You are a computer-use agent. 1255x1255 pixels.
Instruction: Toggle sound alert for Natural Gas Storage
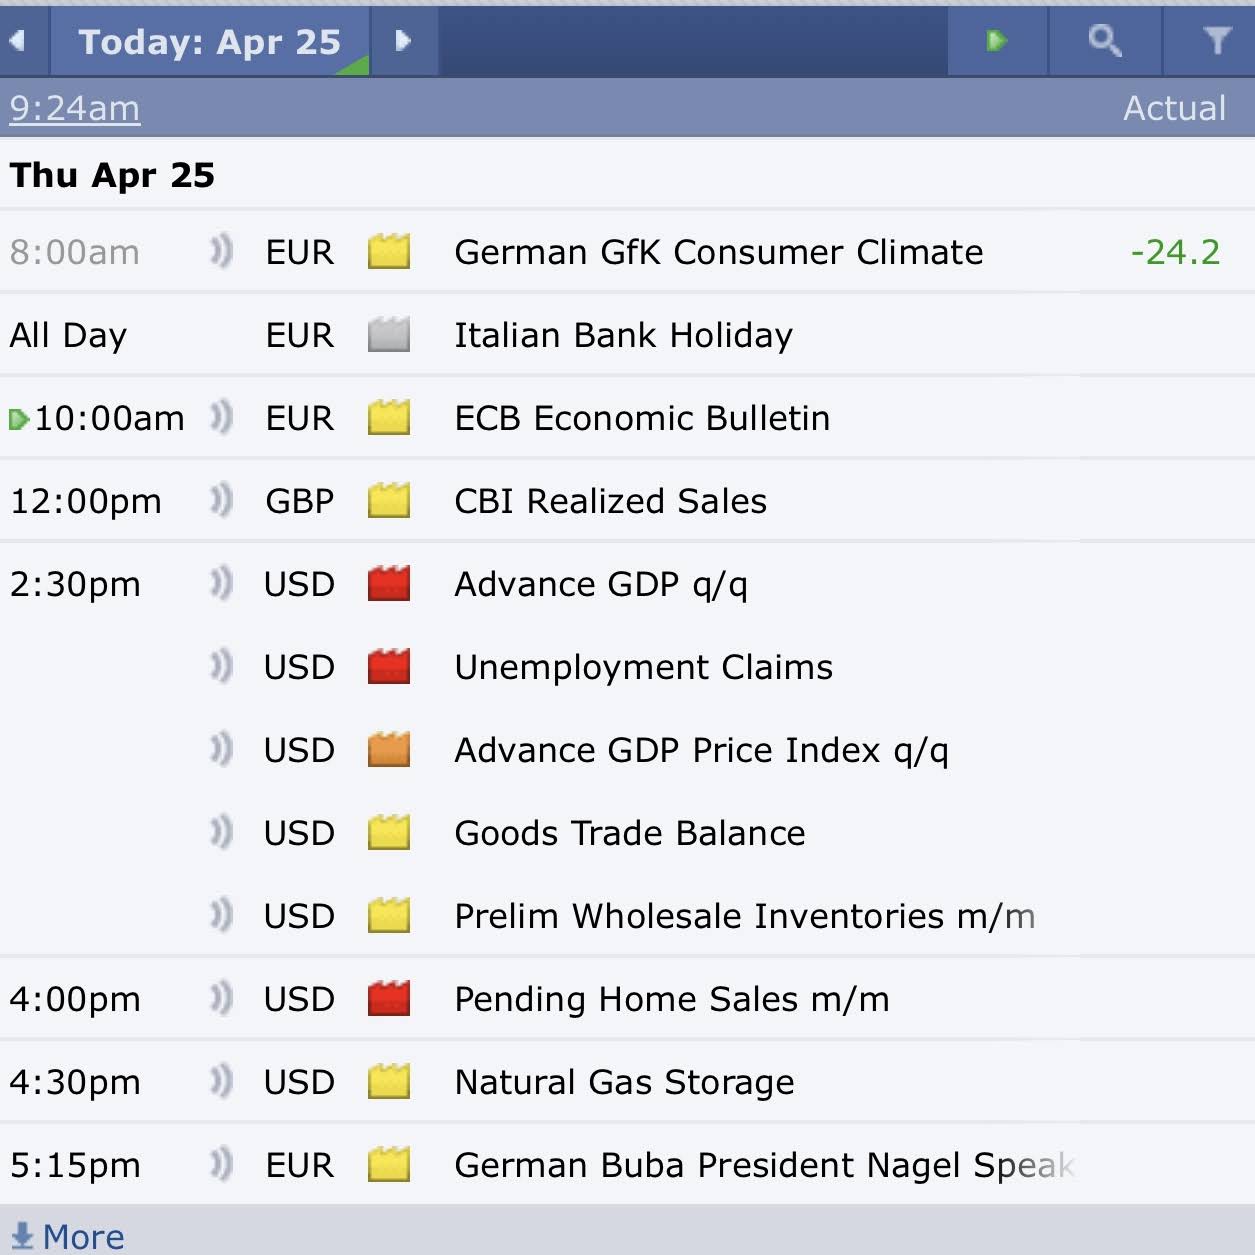pyautogui.click(x=221, y=1082)
